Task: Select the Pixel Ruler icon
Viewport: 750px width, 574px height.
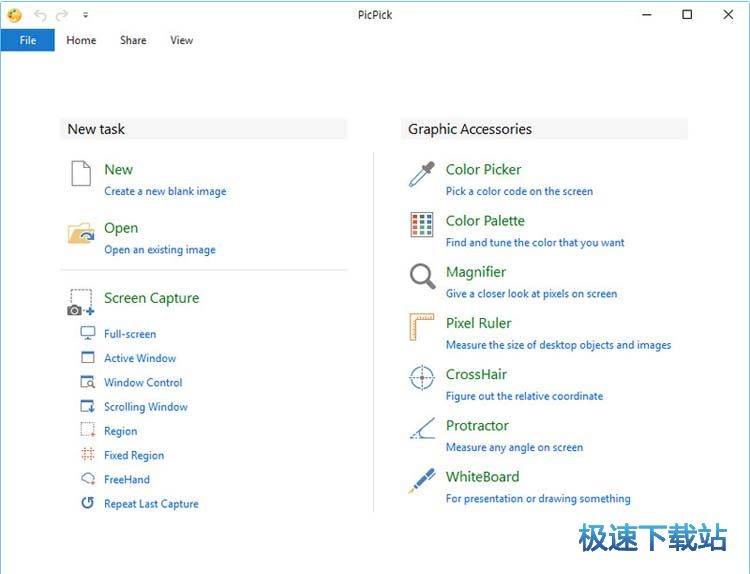Action: click(x=422, y=328)
